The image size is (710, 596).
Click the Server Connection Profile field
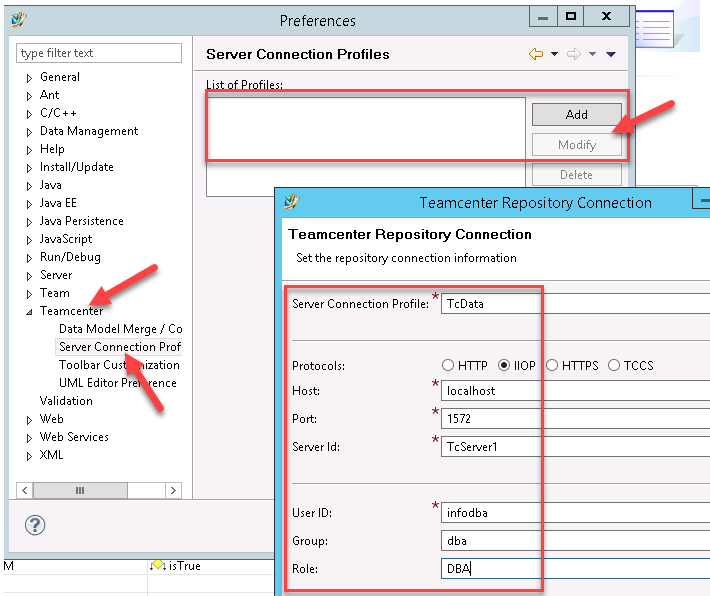click(576, 303)
